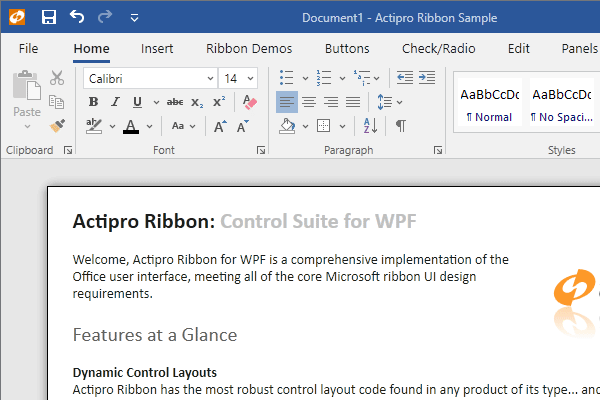This screenshot has width=600, height=400.
Task: Apply the font color A button
Action: (131, 126)
